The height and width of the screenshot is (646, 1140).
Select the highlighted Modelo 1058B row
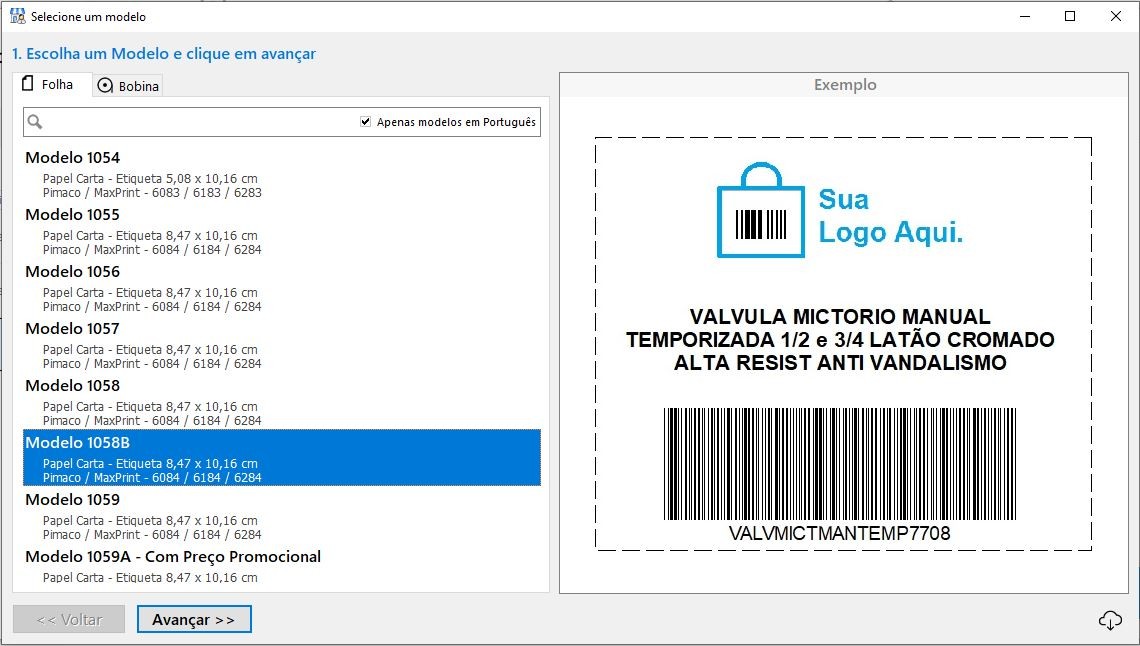pos(282,458)
